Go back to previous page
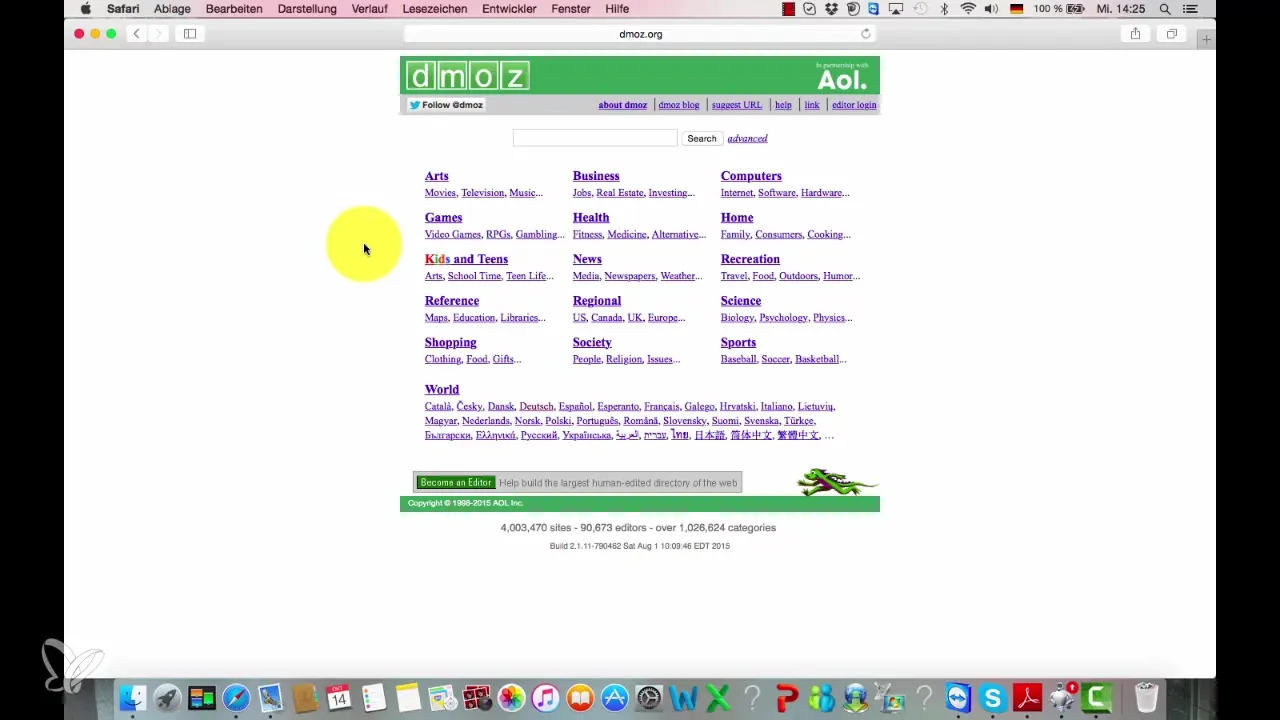The image size is (1280, 720). (x=137, y=34)
